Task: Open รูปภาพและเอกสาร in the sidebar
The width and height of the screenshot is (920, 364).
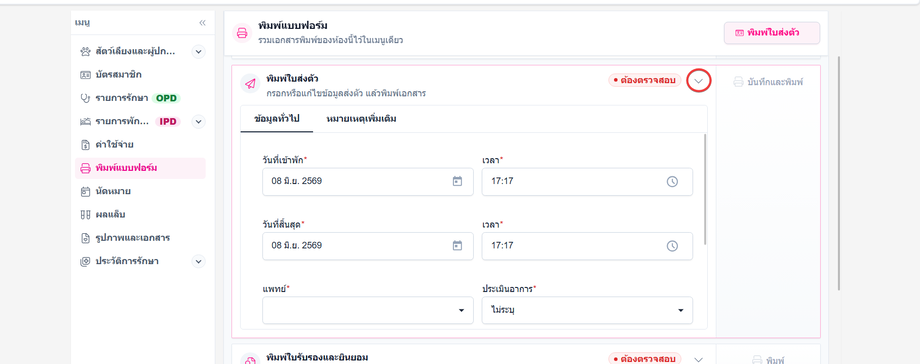Action: 140,238
